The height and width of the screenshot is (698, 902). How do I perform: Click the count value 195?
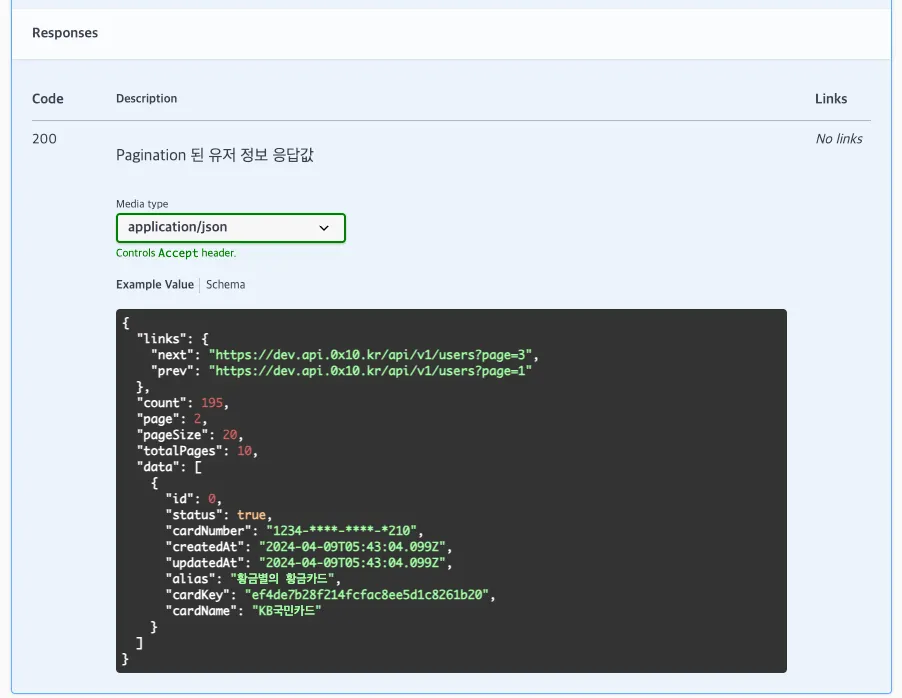coord(212,403)
